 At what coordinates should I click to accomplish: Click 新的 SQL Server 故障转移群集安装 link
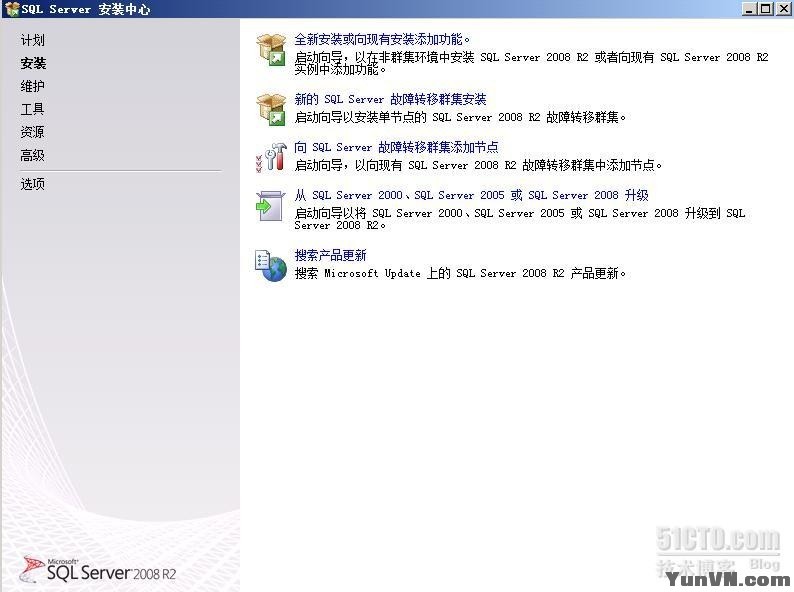(390, 99)
